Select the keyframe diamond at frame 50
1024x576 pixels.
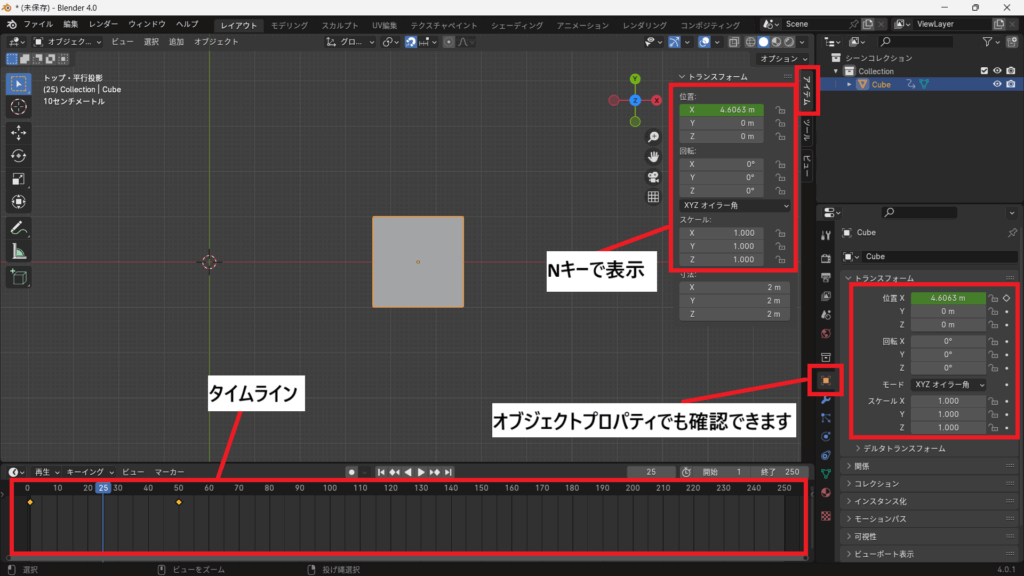coord(179,502)
